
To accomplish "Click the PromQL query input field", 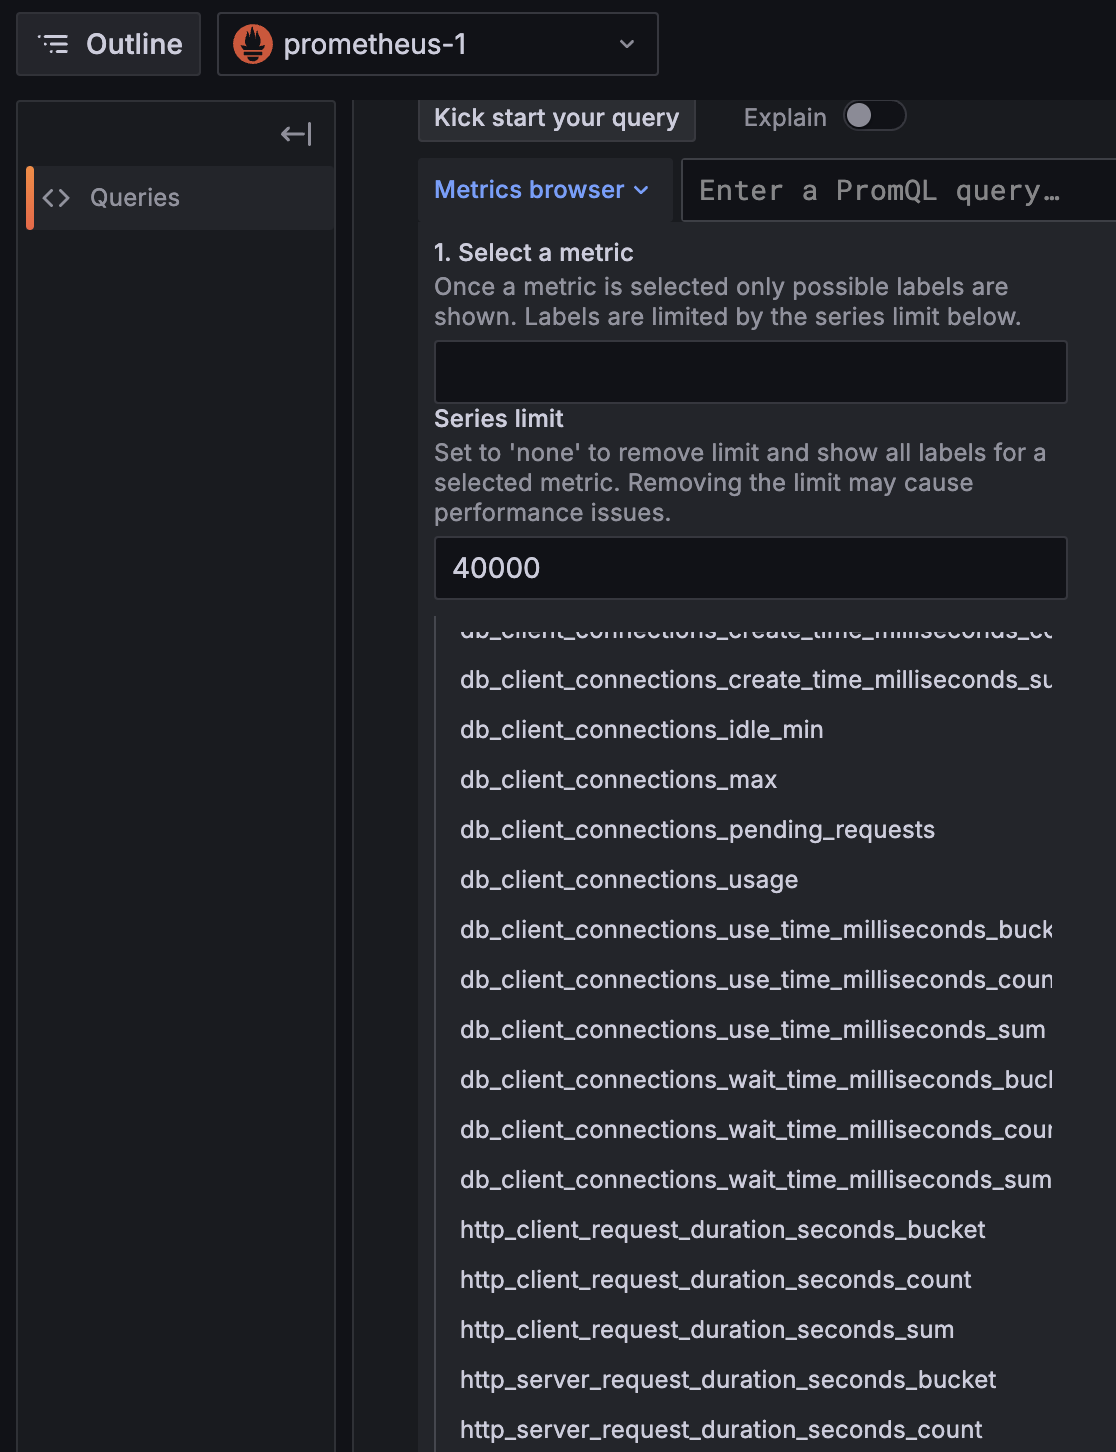I will click(x=890, y=190).
